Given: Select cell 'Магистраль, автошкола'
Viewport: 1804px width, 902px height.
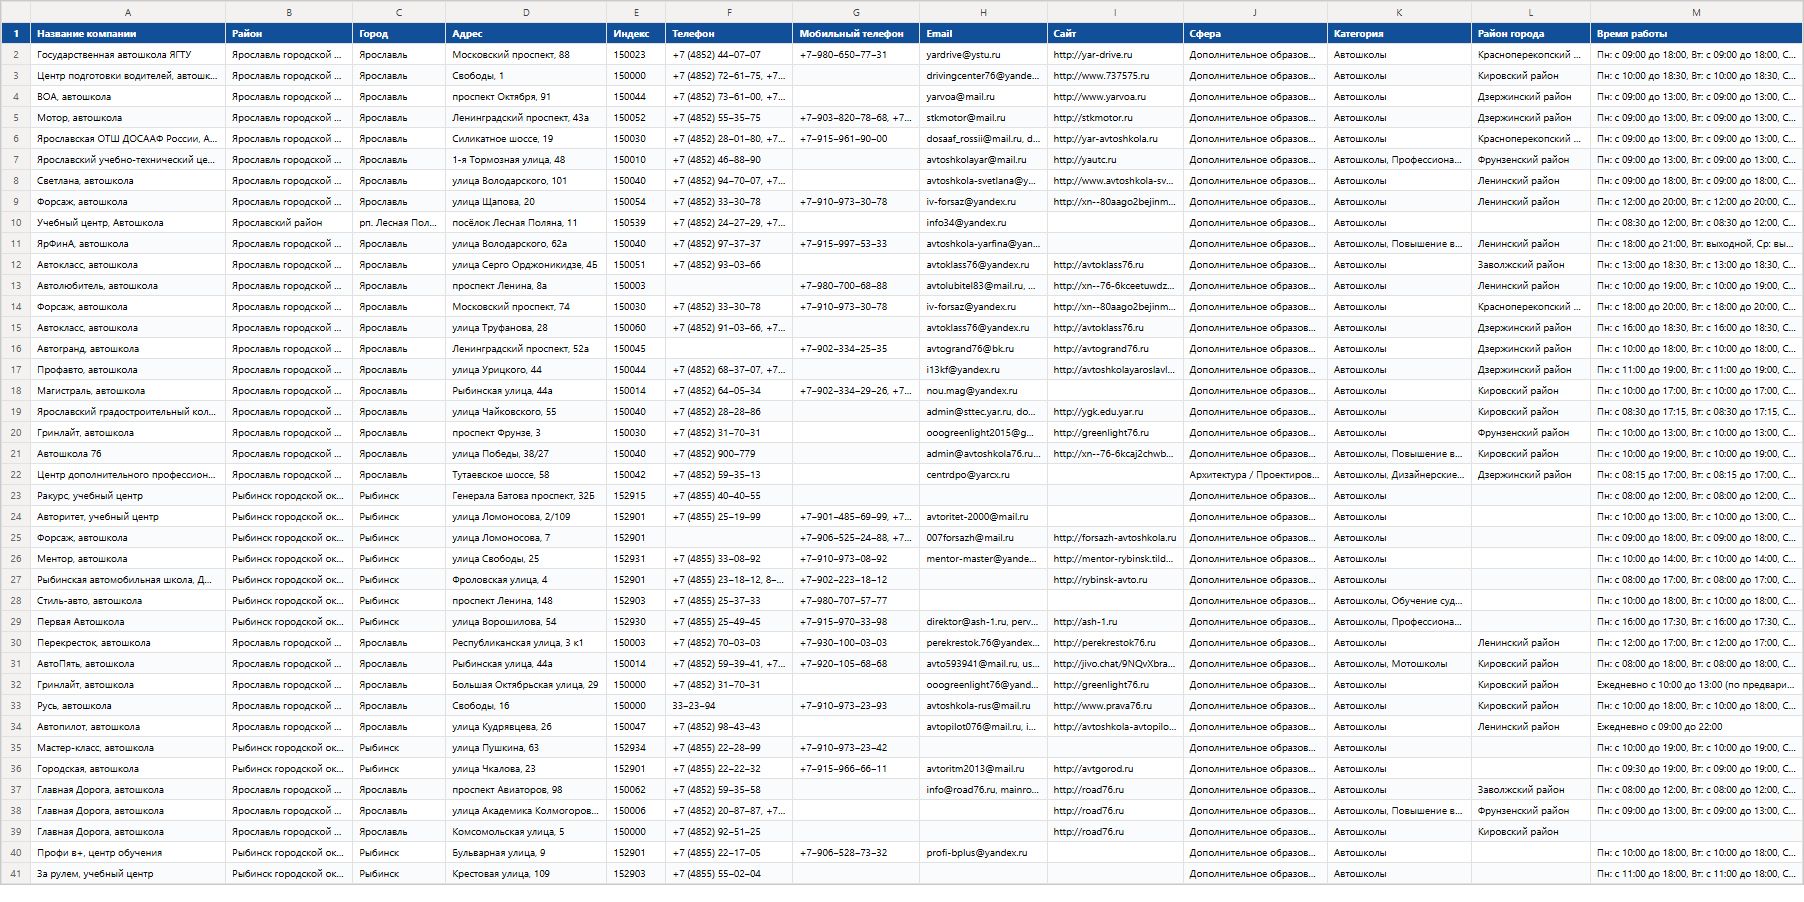Looking at the screenshot, I should 128,391.
